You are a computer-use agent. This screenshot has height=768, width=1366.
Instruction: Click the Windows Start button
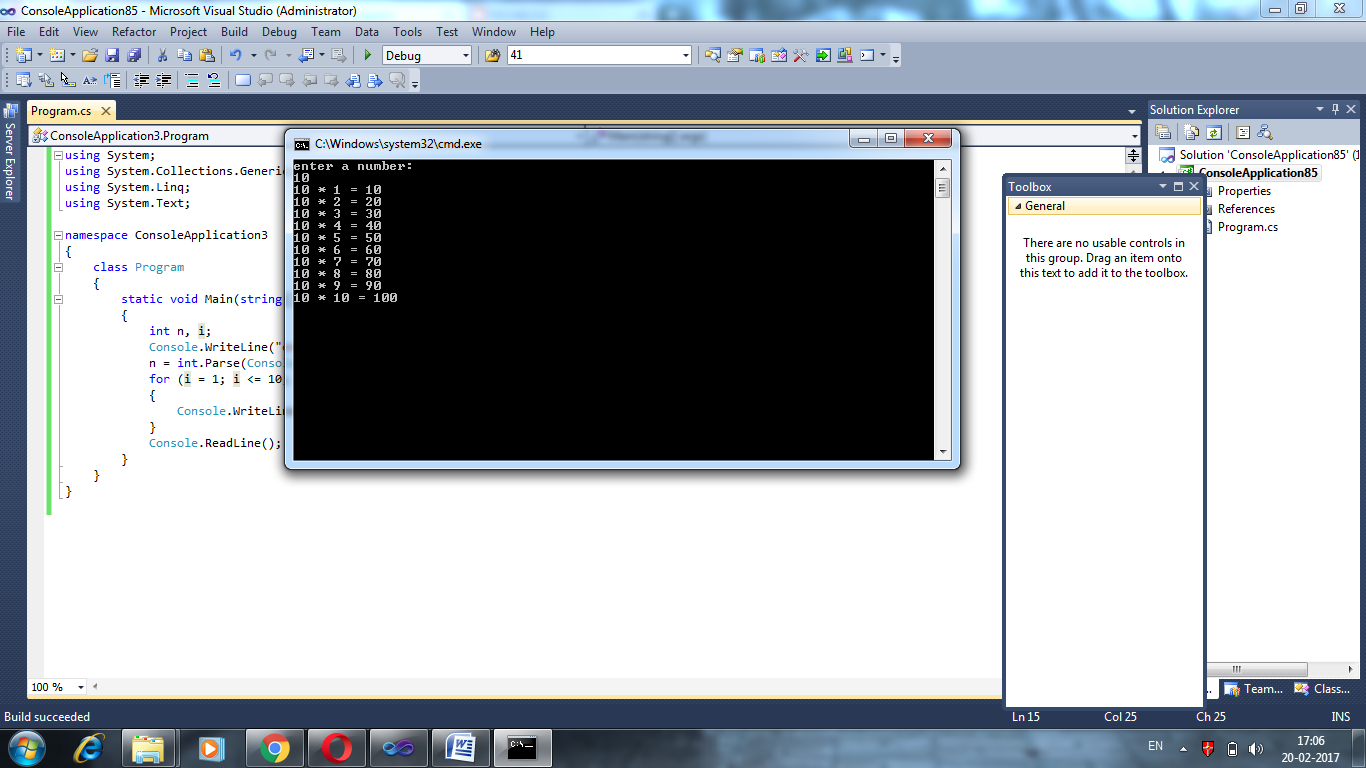(25, 747)
